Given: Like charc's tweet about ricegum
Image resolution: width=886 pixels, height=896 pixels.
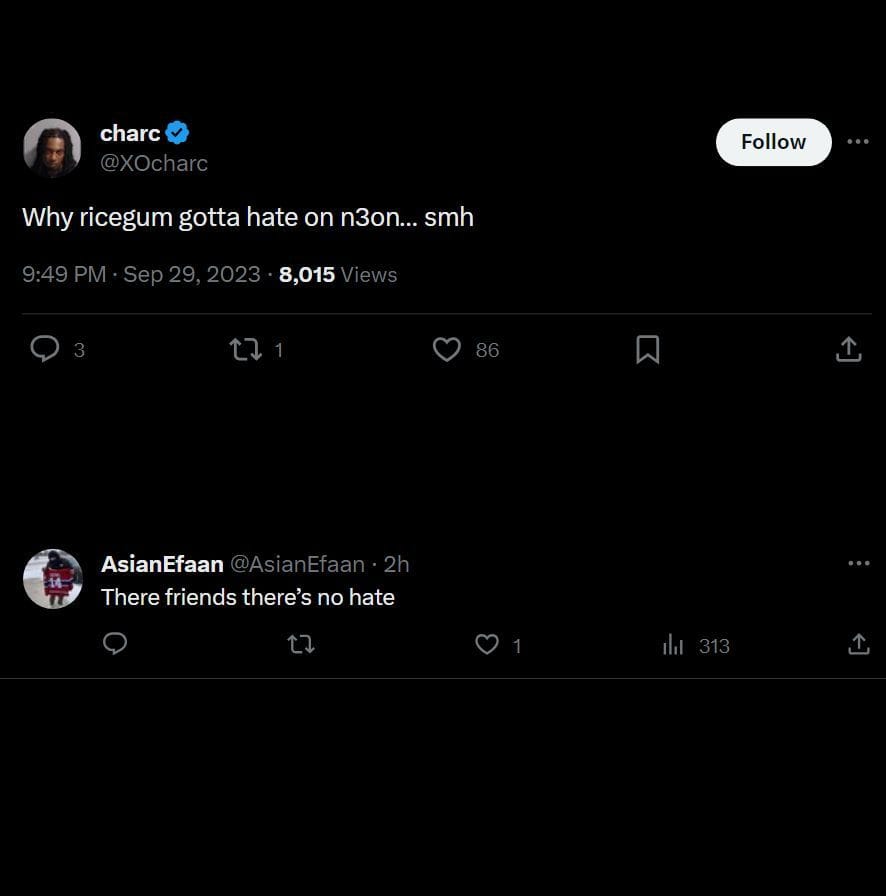Looking at the screenshot, I should (x=446, y=350).
